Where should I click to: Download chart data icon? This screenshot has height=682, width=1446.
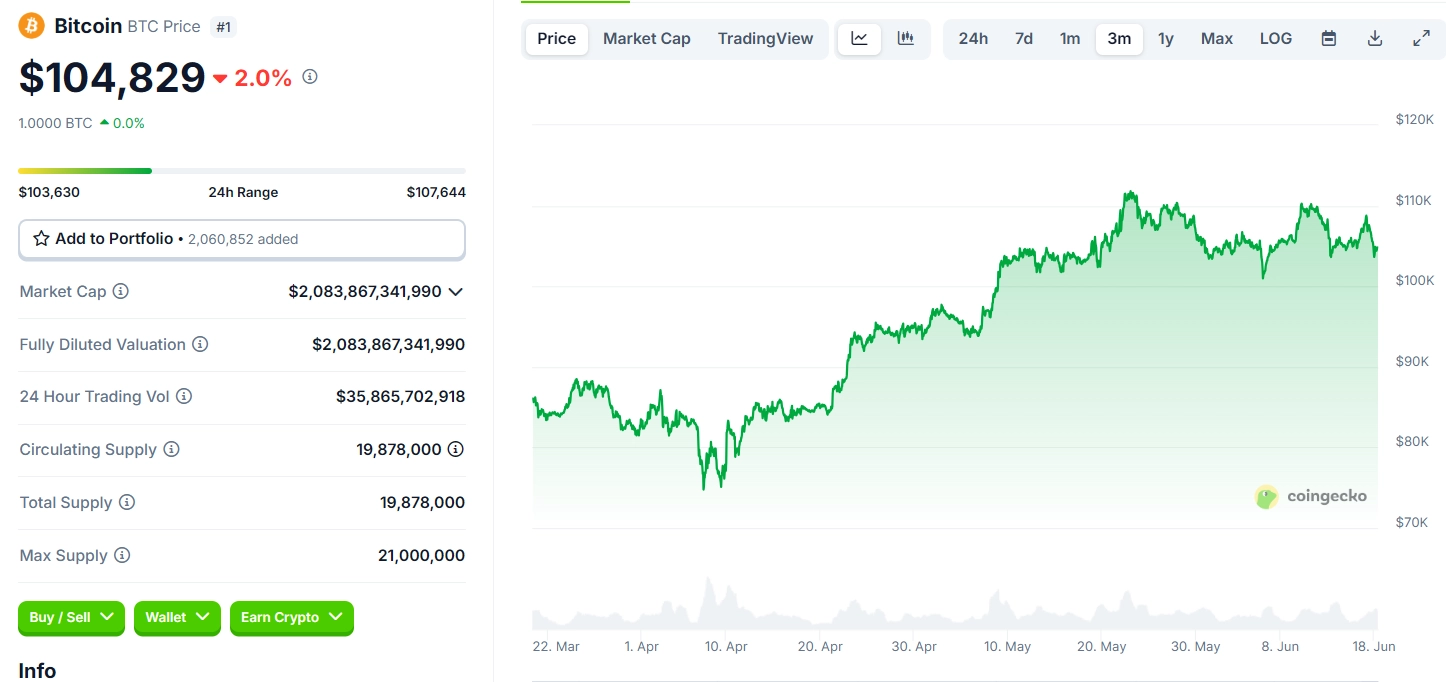pos(1375,38)
